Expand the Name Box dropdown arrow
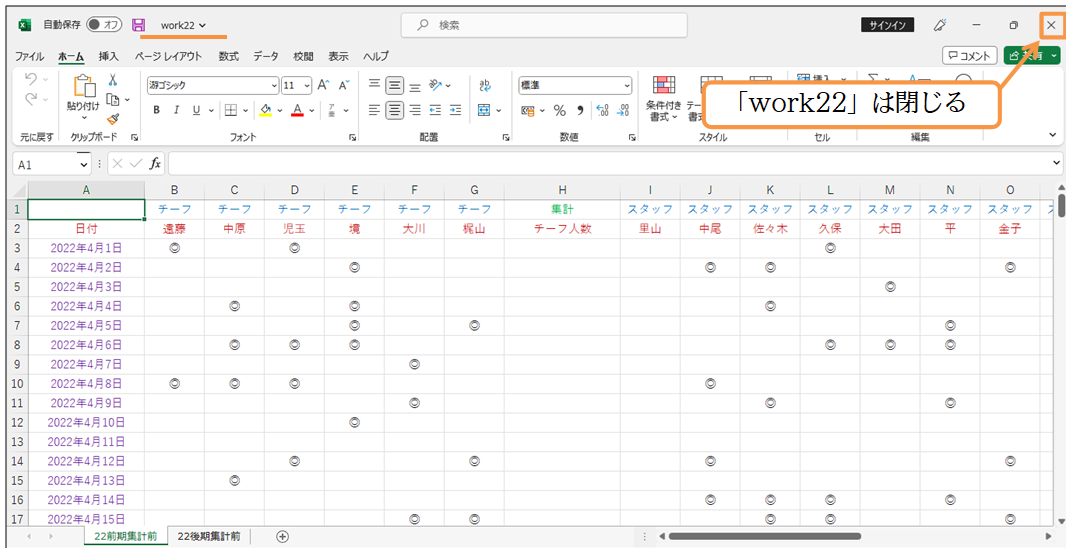 84,163
